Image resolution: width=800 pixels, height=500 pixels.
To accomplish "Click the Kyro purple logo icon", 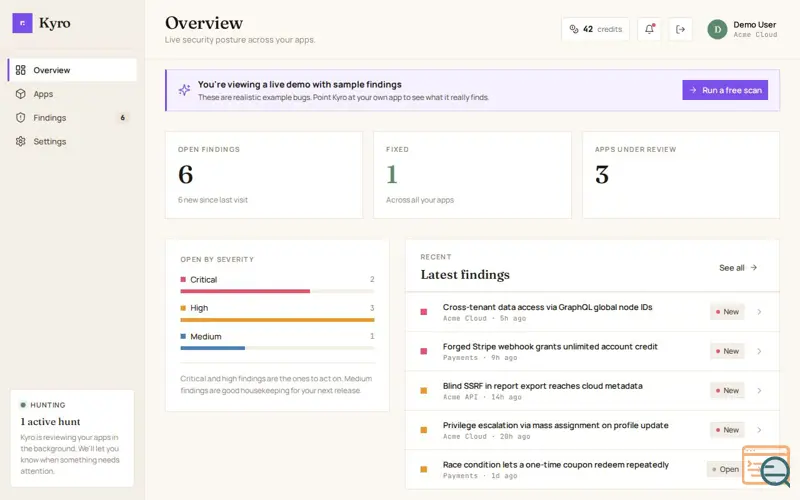I will pos(22,23).
